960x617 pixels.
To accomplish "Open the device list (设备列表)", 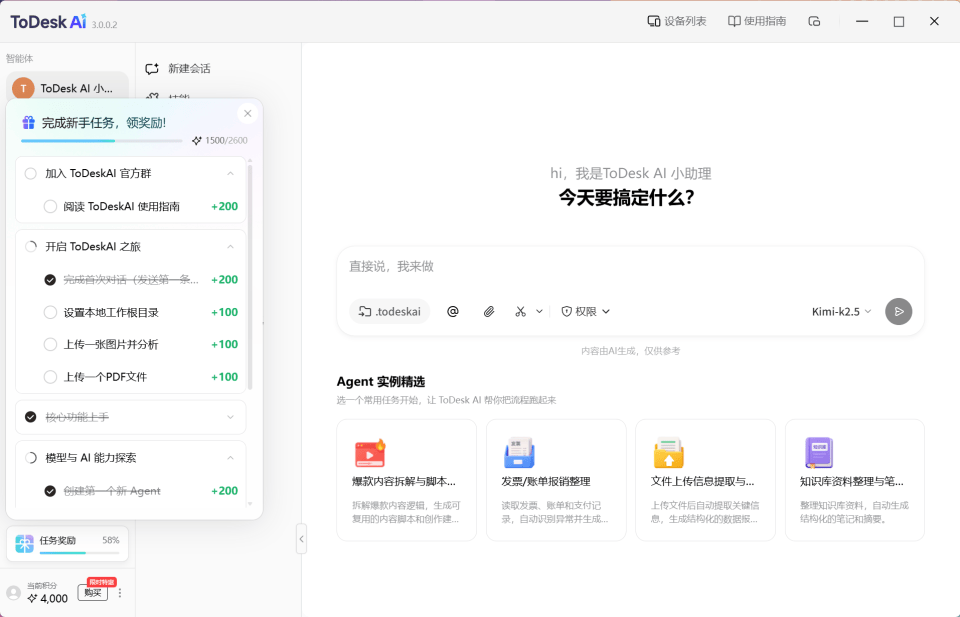I will 677,21.
